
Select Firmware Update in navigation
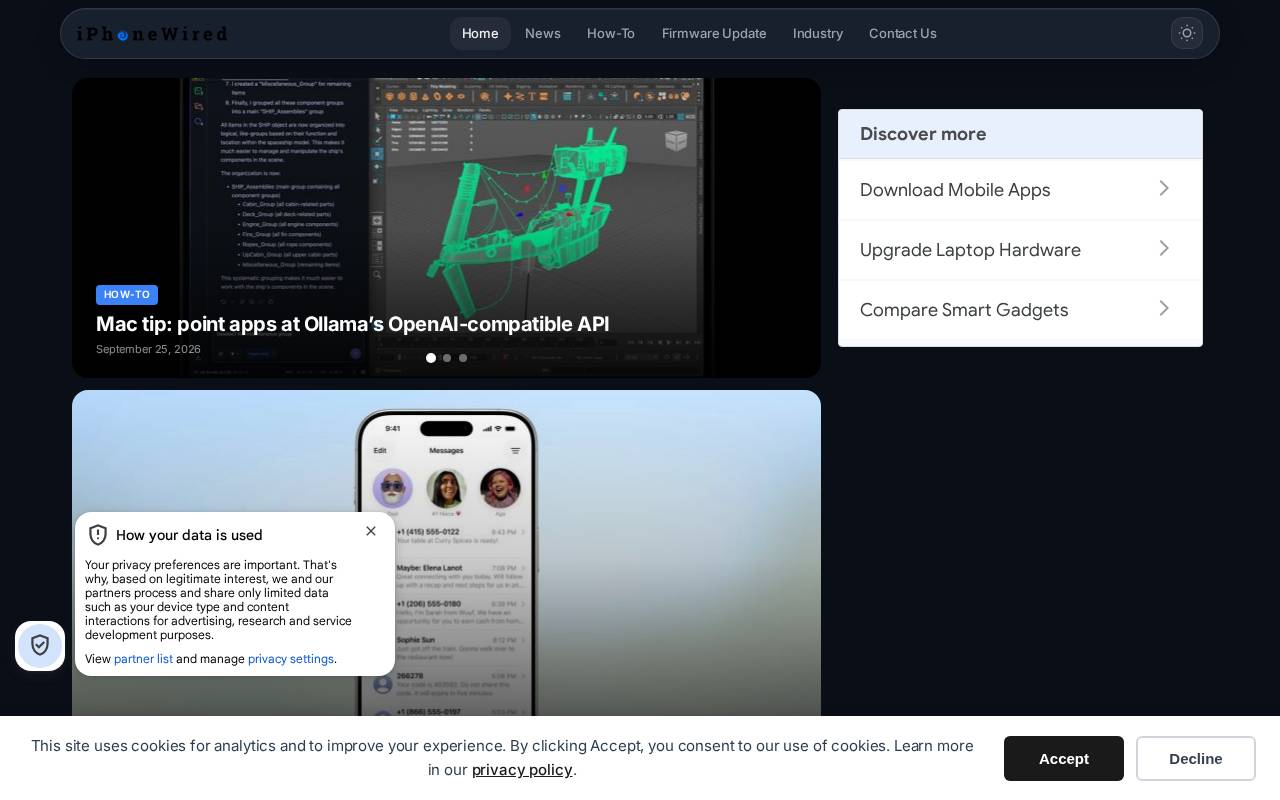click(714, 33)
